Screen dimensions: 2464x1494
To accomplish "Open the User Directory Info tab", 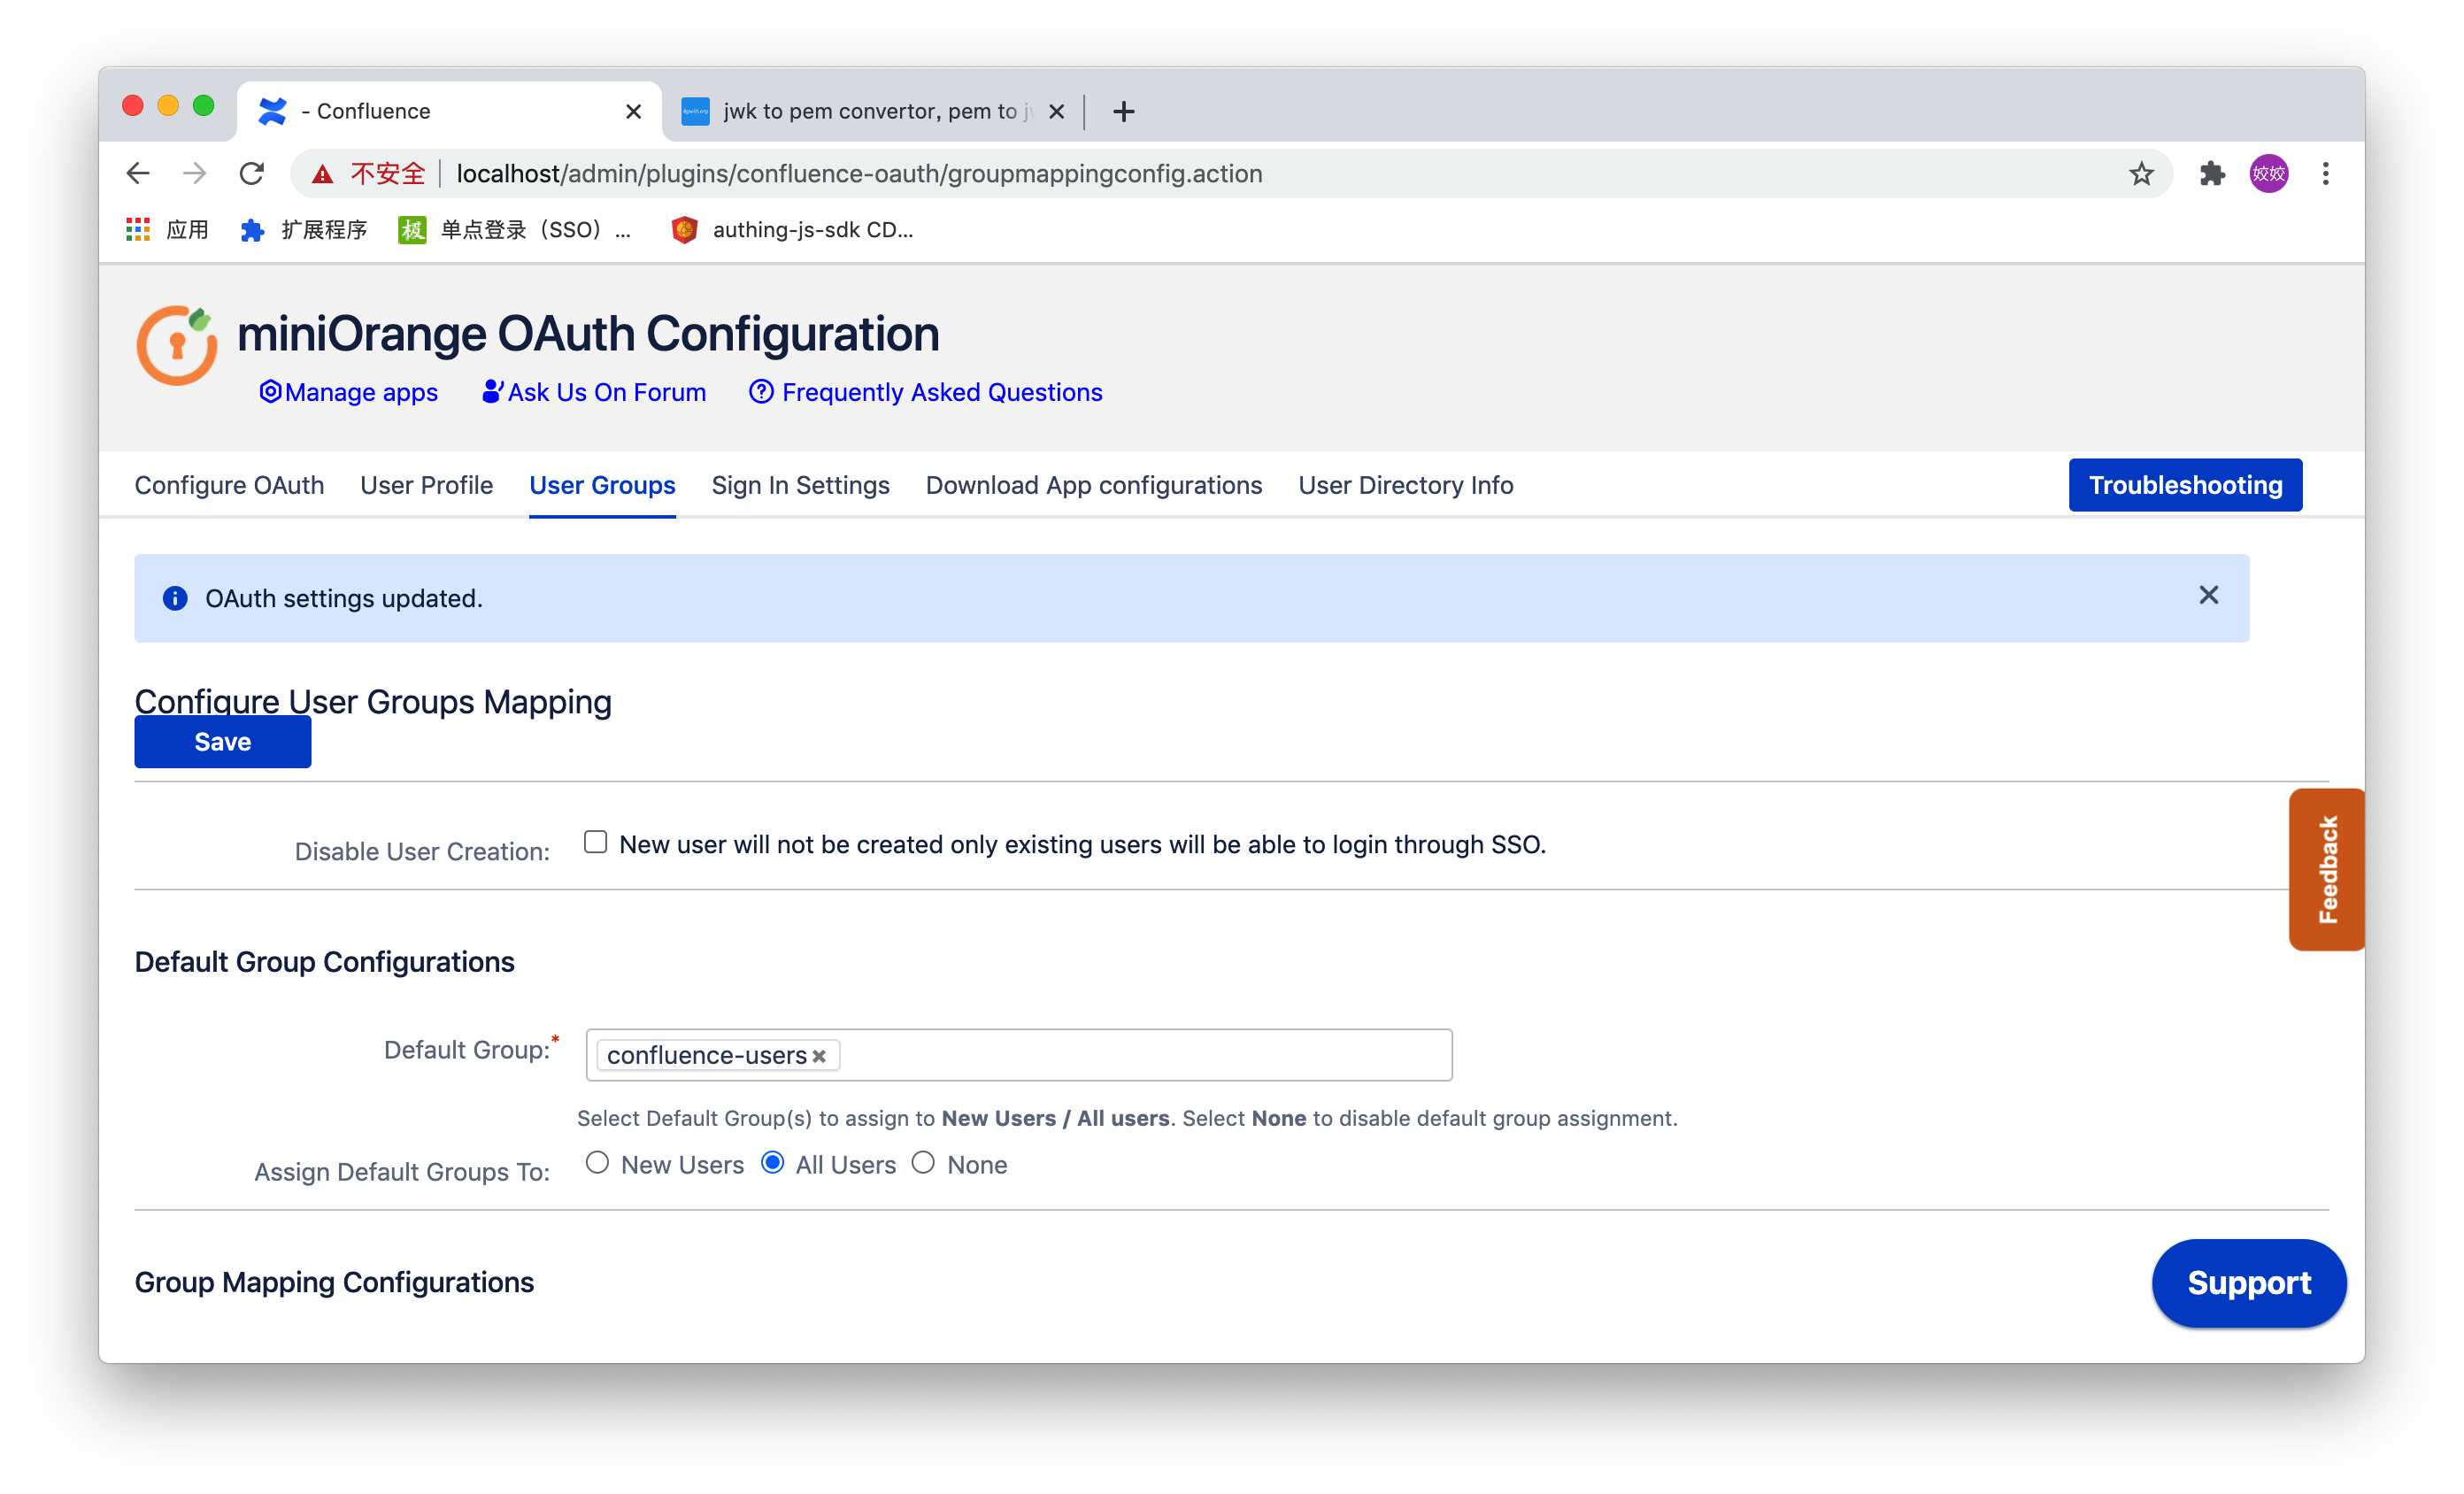I will tap(1406, 485).
